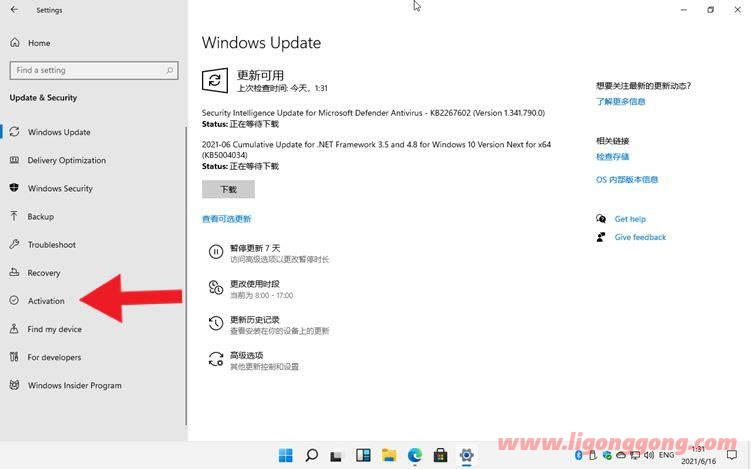Select Windows Update in sidebar

pos(59,132)
